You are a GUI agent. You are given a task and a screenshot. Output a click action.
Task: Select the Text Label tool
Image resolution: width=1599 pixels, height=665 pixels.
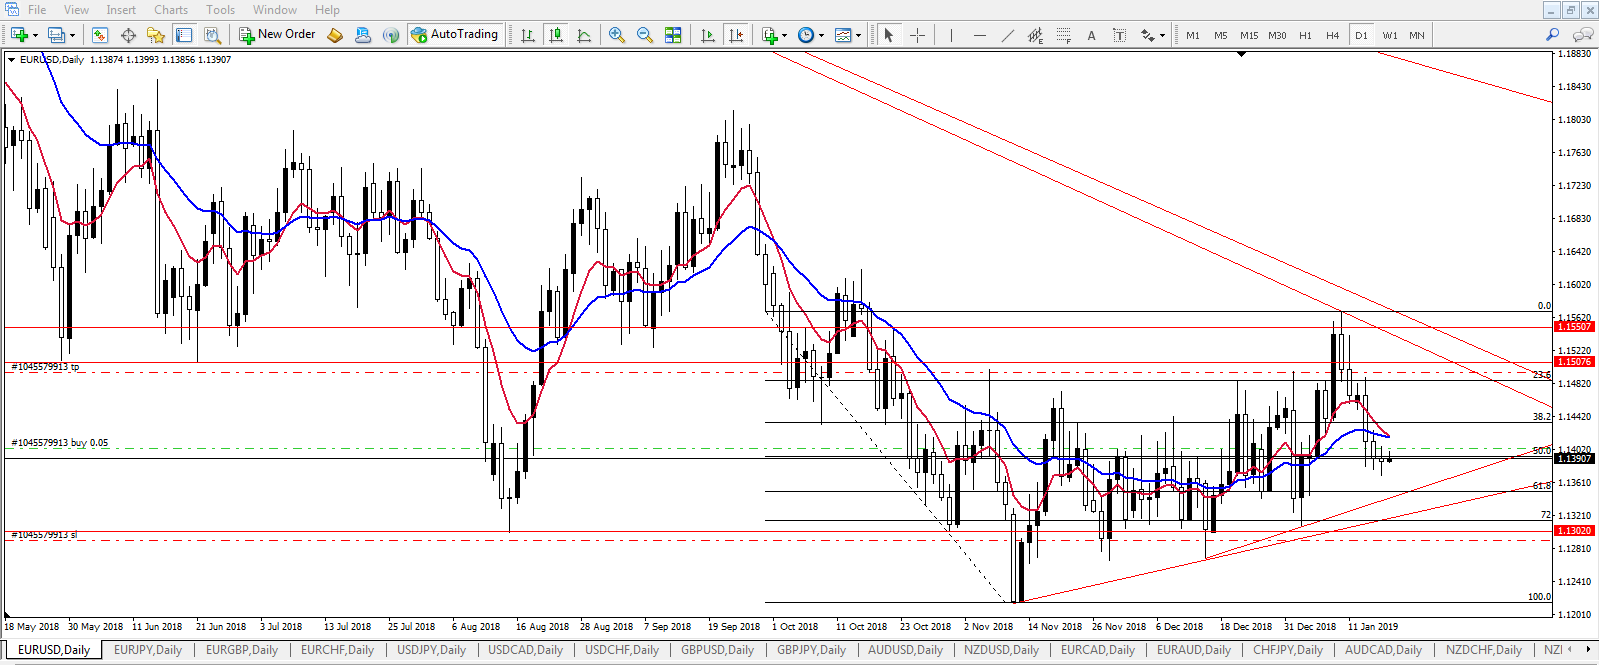[1119, 35]
